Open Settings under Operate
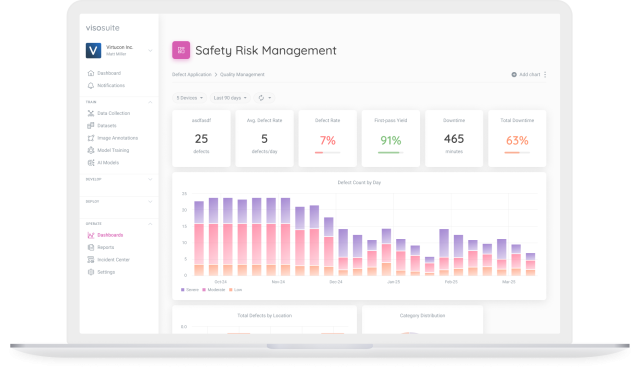The width and height of the screenshot is (640, 370). 106,272
